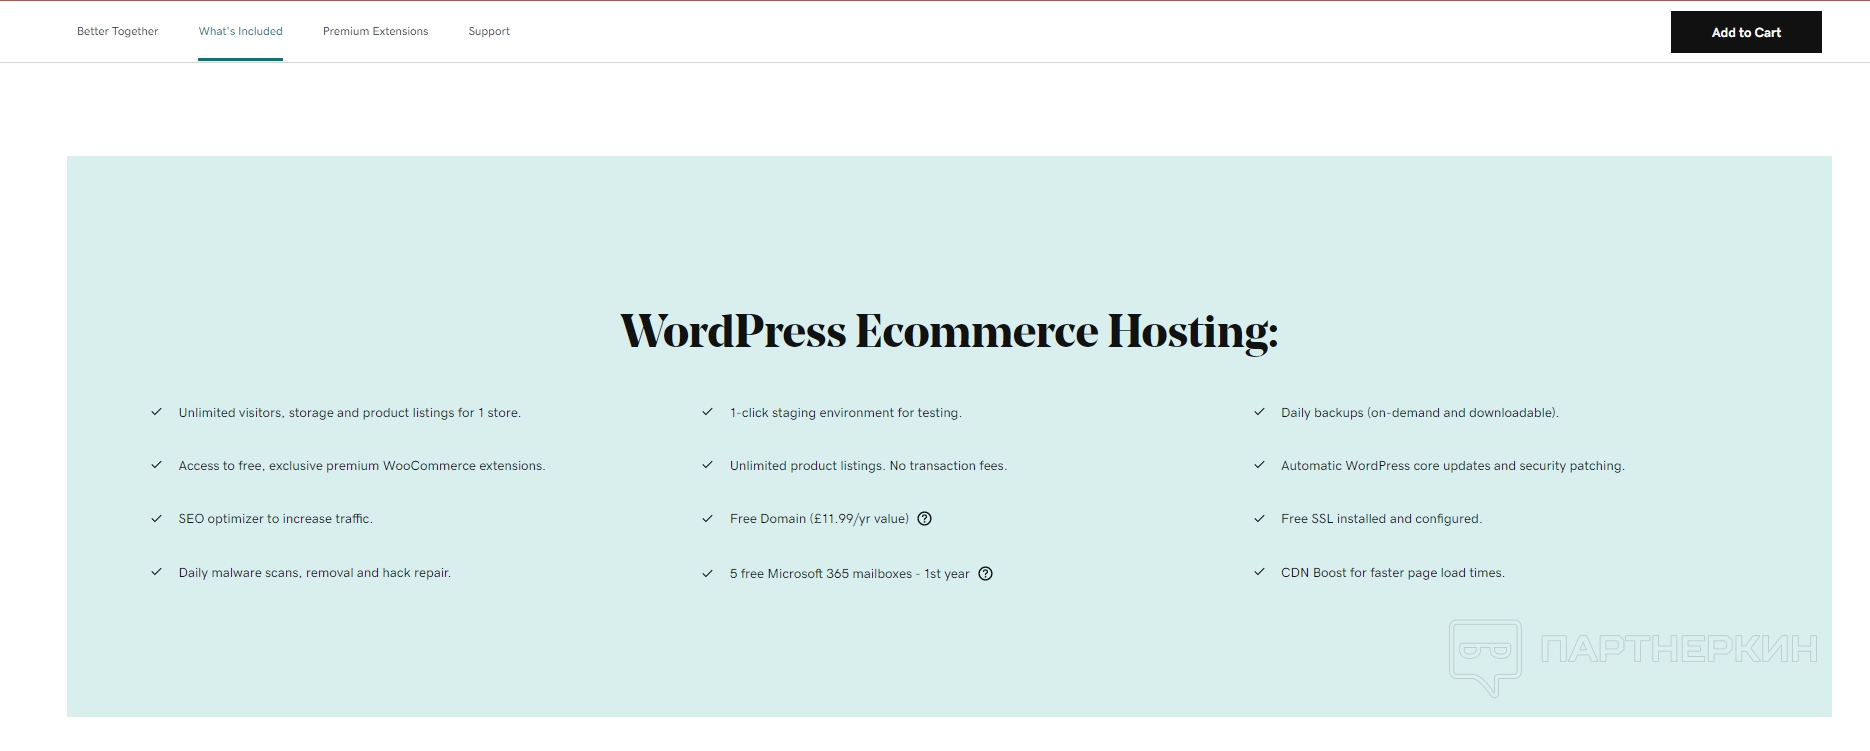The image size is (1870, 751).
Task: Click checkmark beside Automatic WordPress core updates
Action: pyautogui.click(x=1259, y=465)
